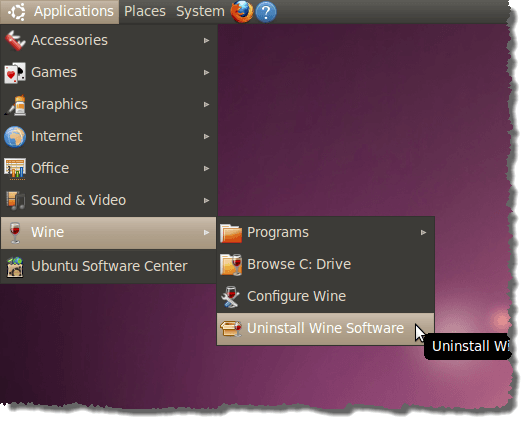Click the Internet globe icon
This screenshot has height=424, width=528.
click(15, 136)
